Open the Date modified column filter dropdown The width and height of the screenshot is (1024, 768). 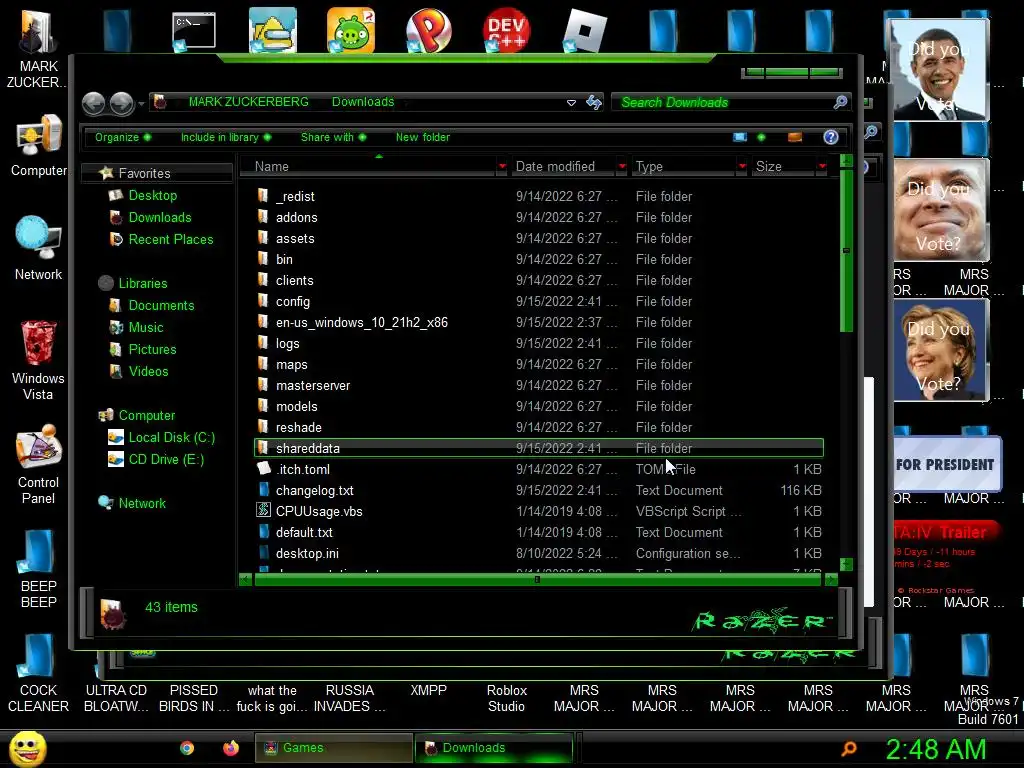(x=622, y=167)
